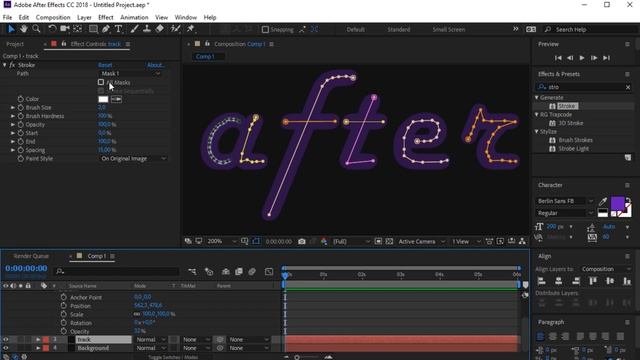Select the Roto Brush tool

click(176, 29)
